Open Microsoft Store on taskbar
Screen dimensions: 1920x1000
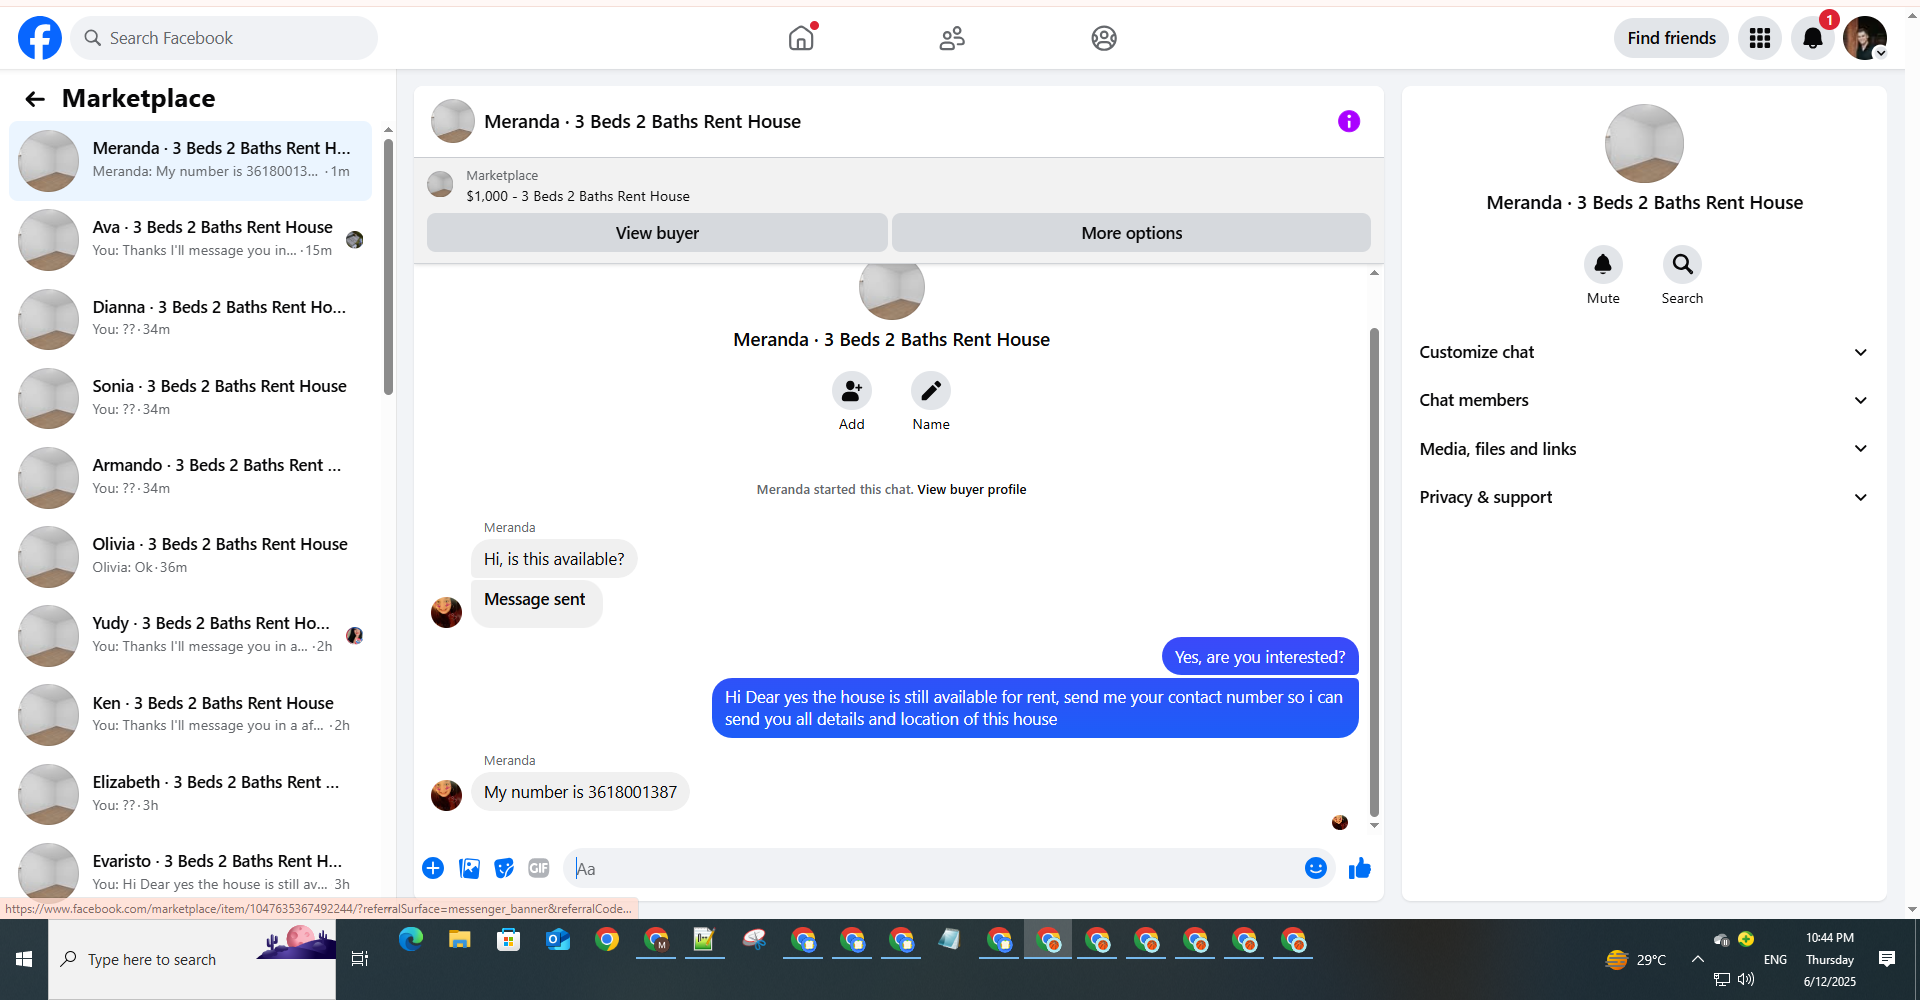coord(509,940)
